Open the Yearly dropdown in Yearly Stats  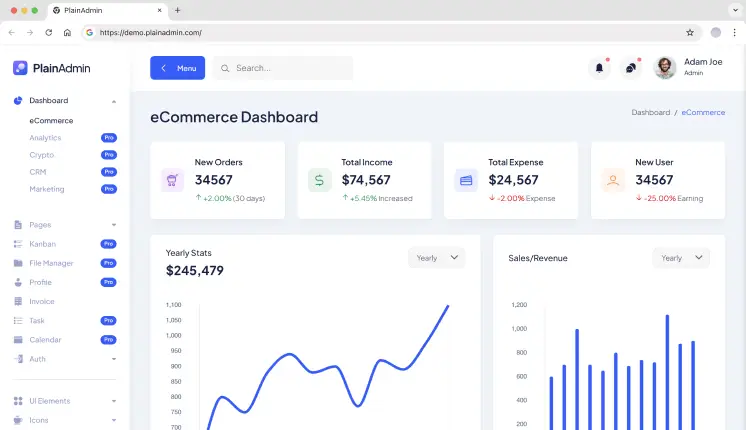437,258
